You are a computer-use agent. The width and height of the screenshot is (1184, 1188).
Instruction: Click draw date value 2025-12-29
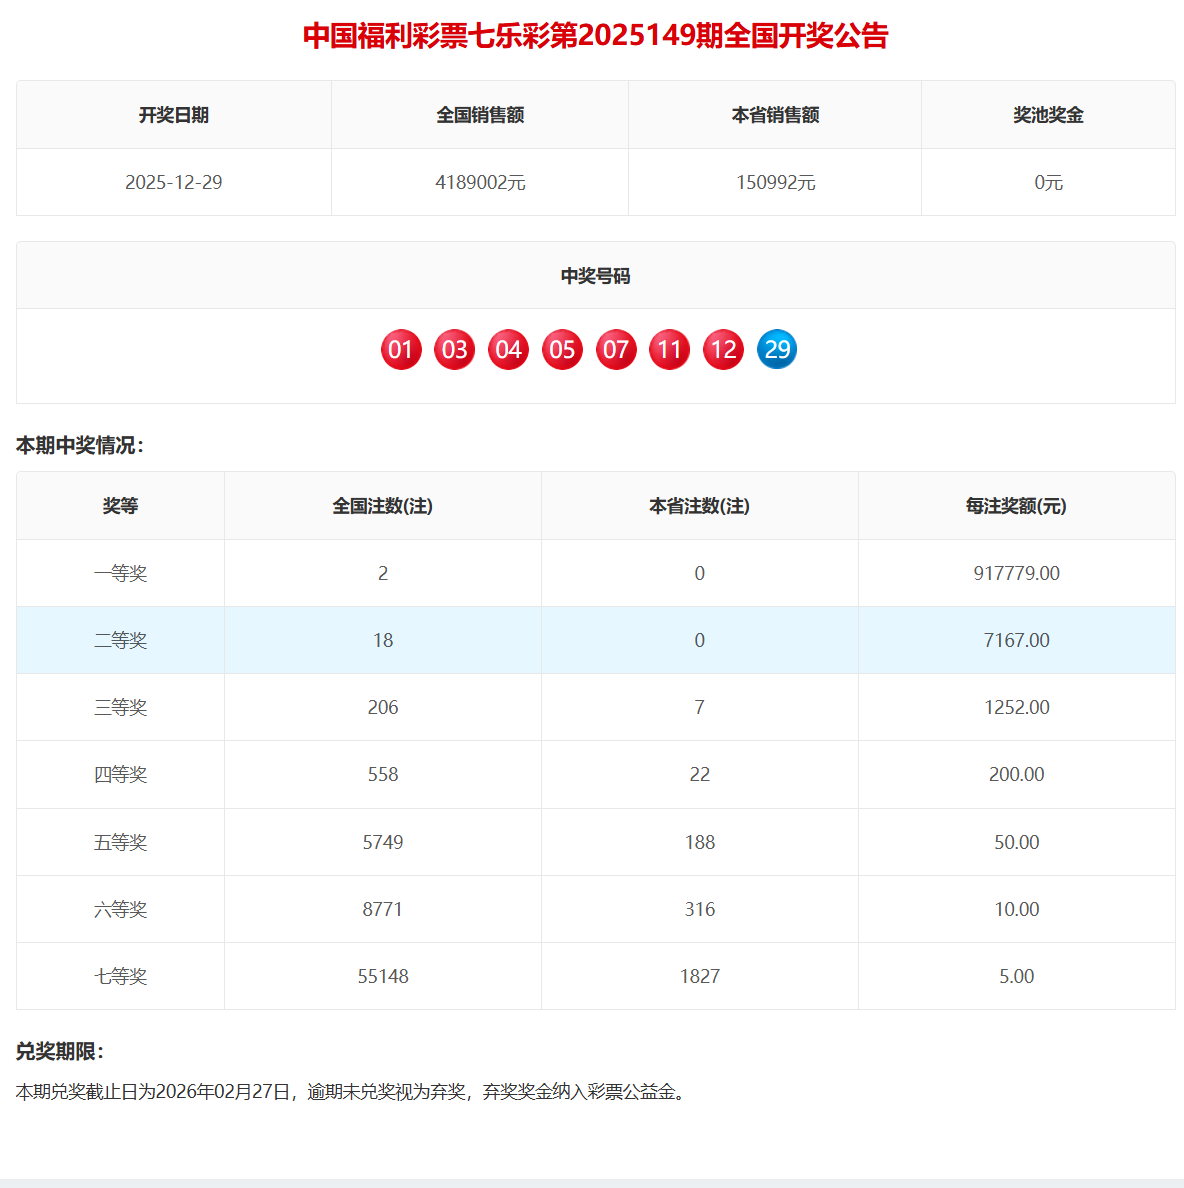tap(173, 183)
